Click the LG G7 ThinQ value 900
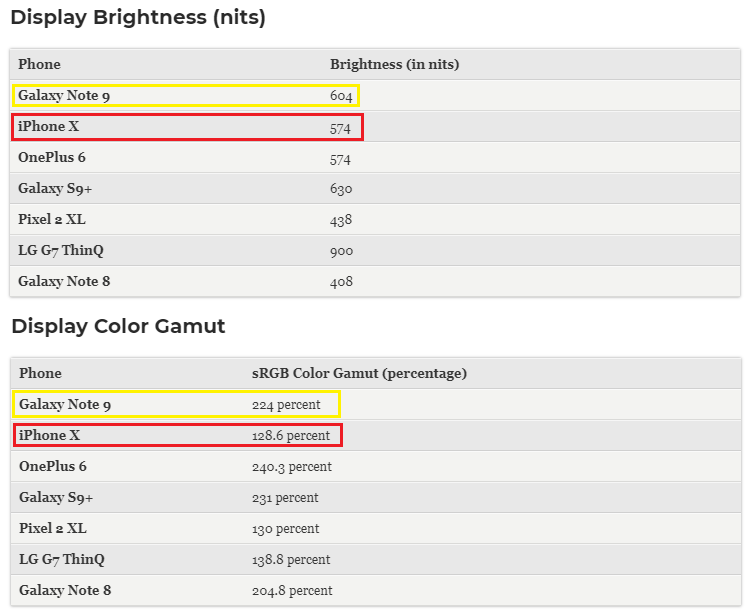This screenshot has height=615, width=750. coord(342,251)
